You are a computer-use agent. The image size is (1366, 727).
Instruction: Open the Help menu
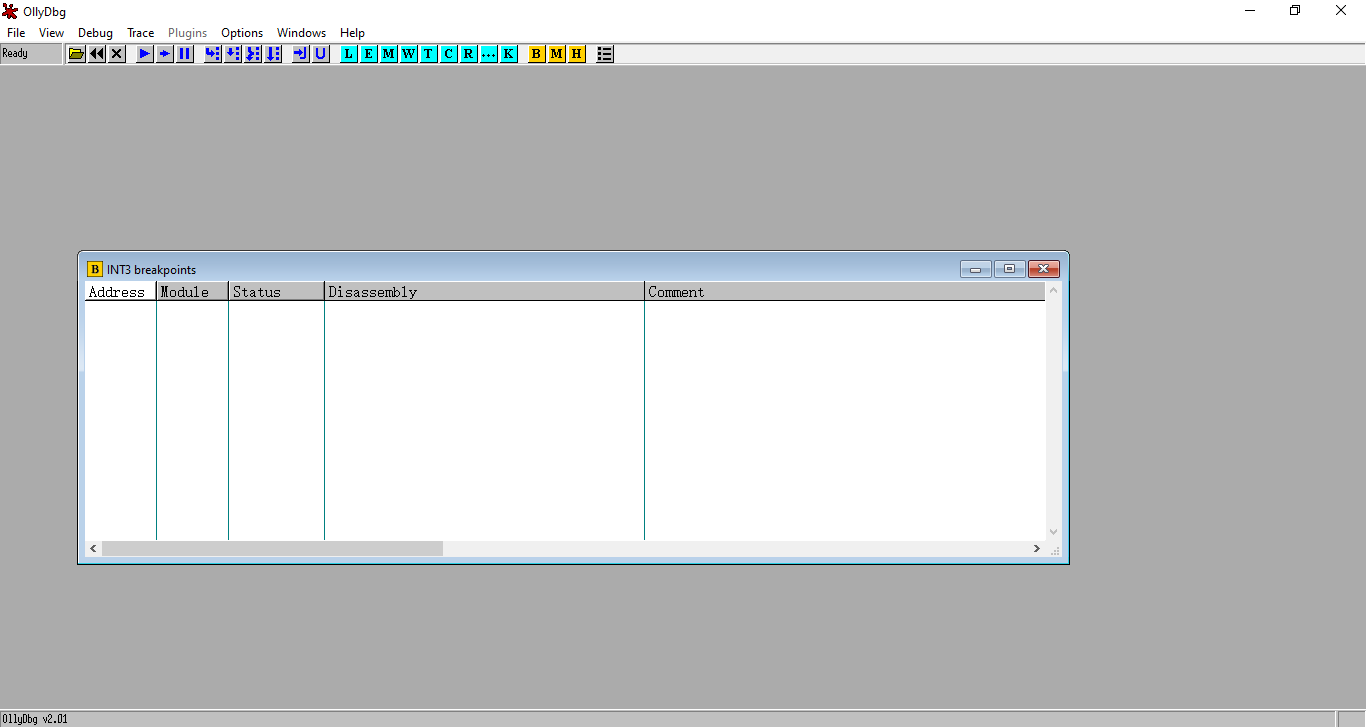(x=353, y=33)
